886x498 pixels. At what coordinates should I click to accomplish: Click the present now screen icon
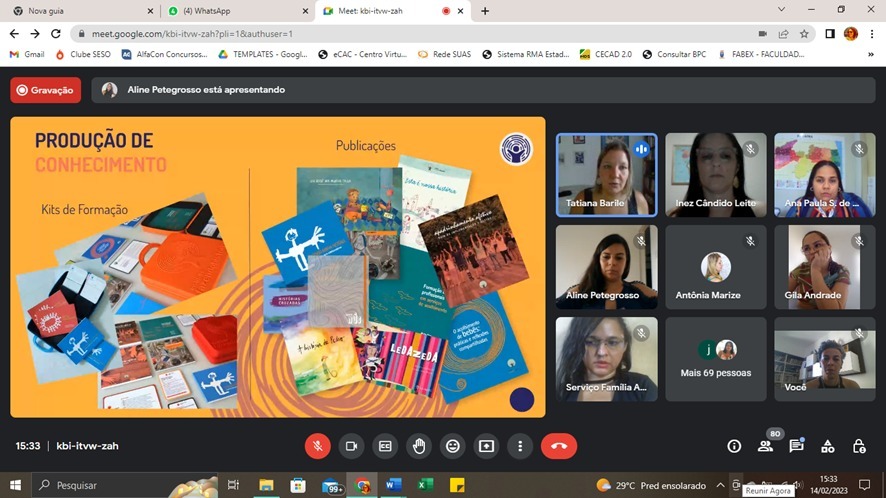point(487,446)
